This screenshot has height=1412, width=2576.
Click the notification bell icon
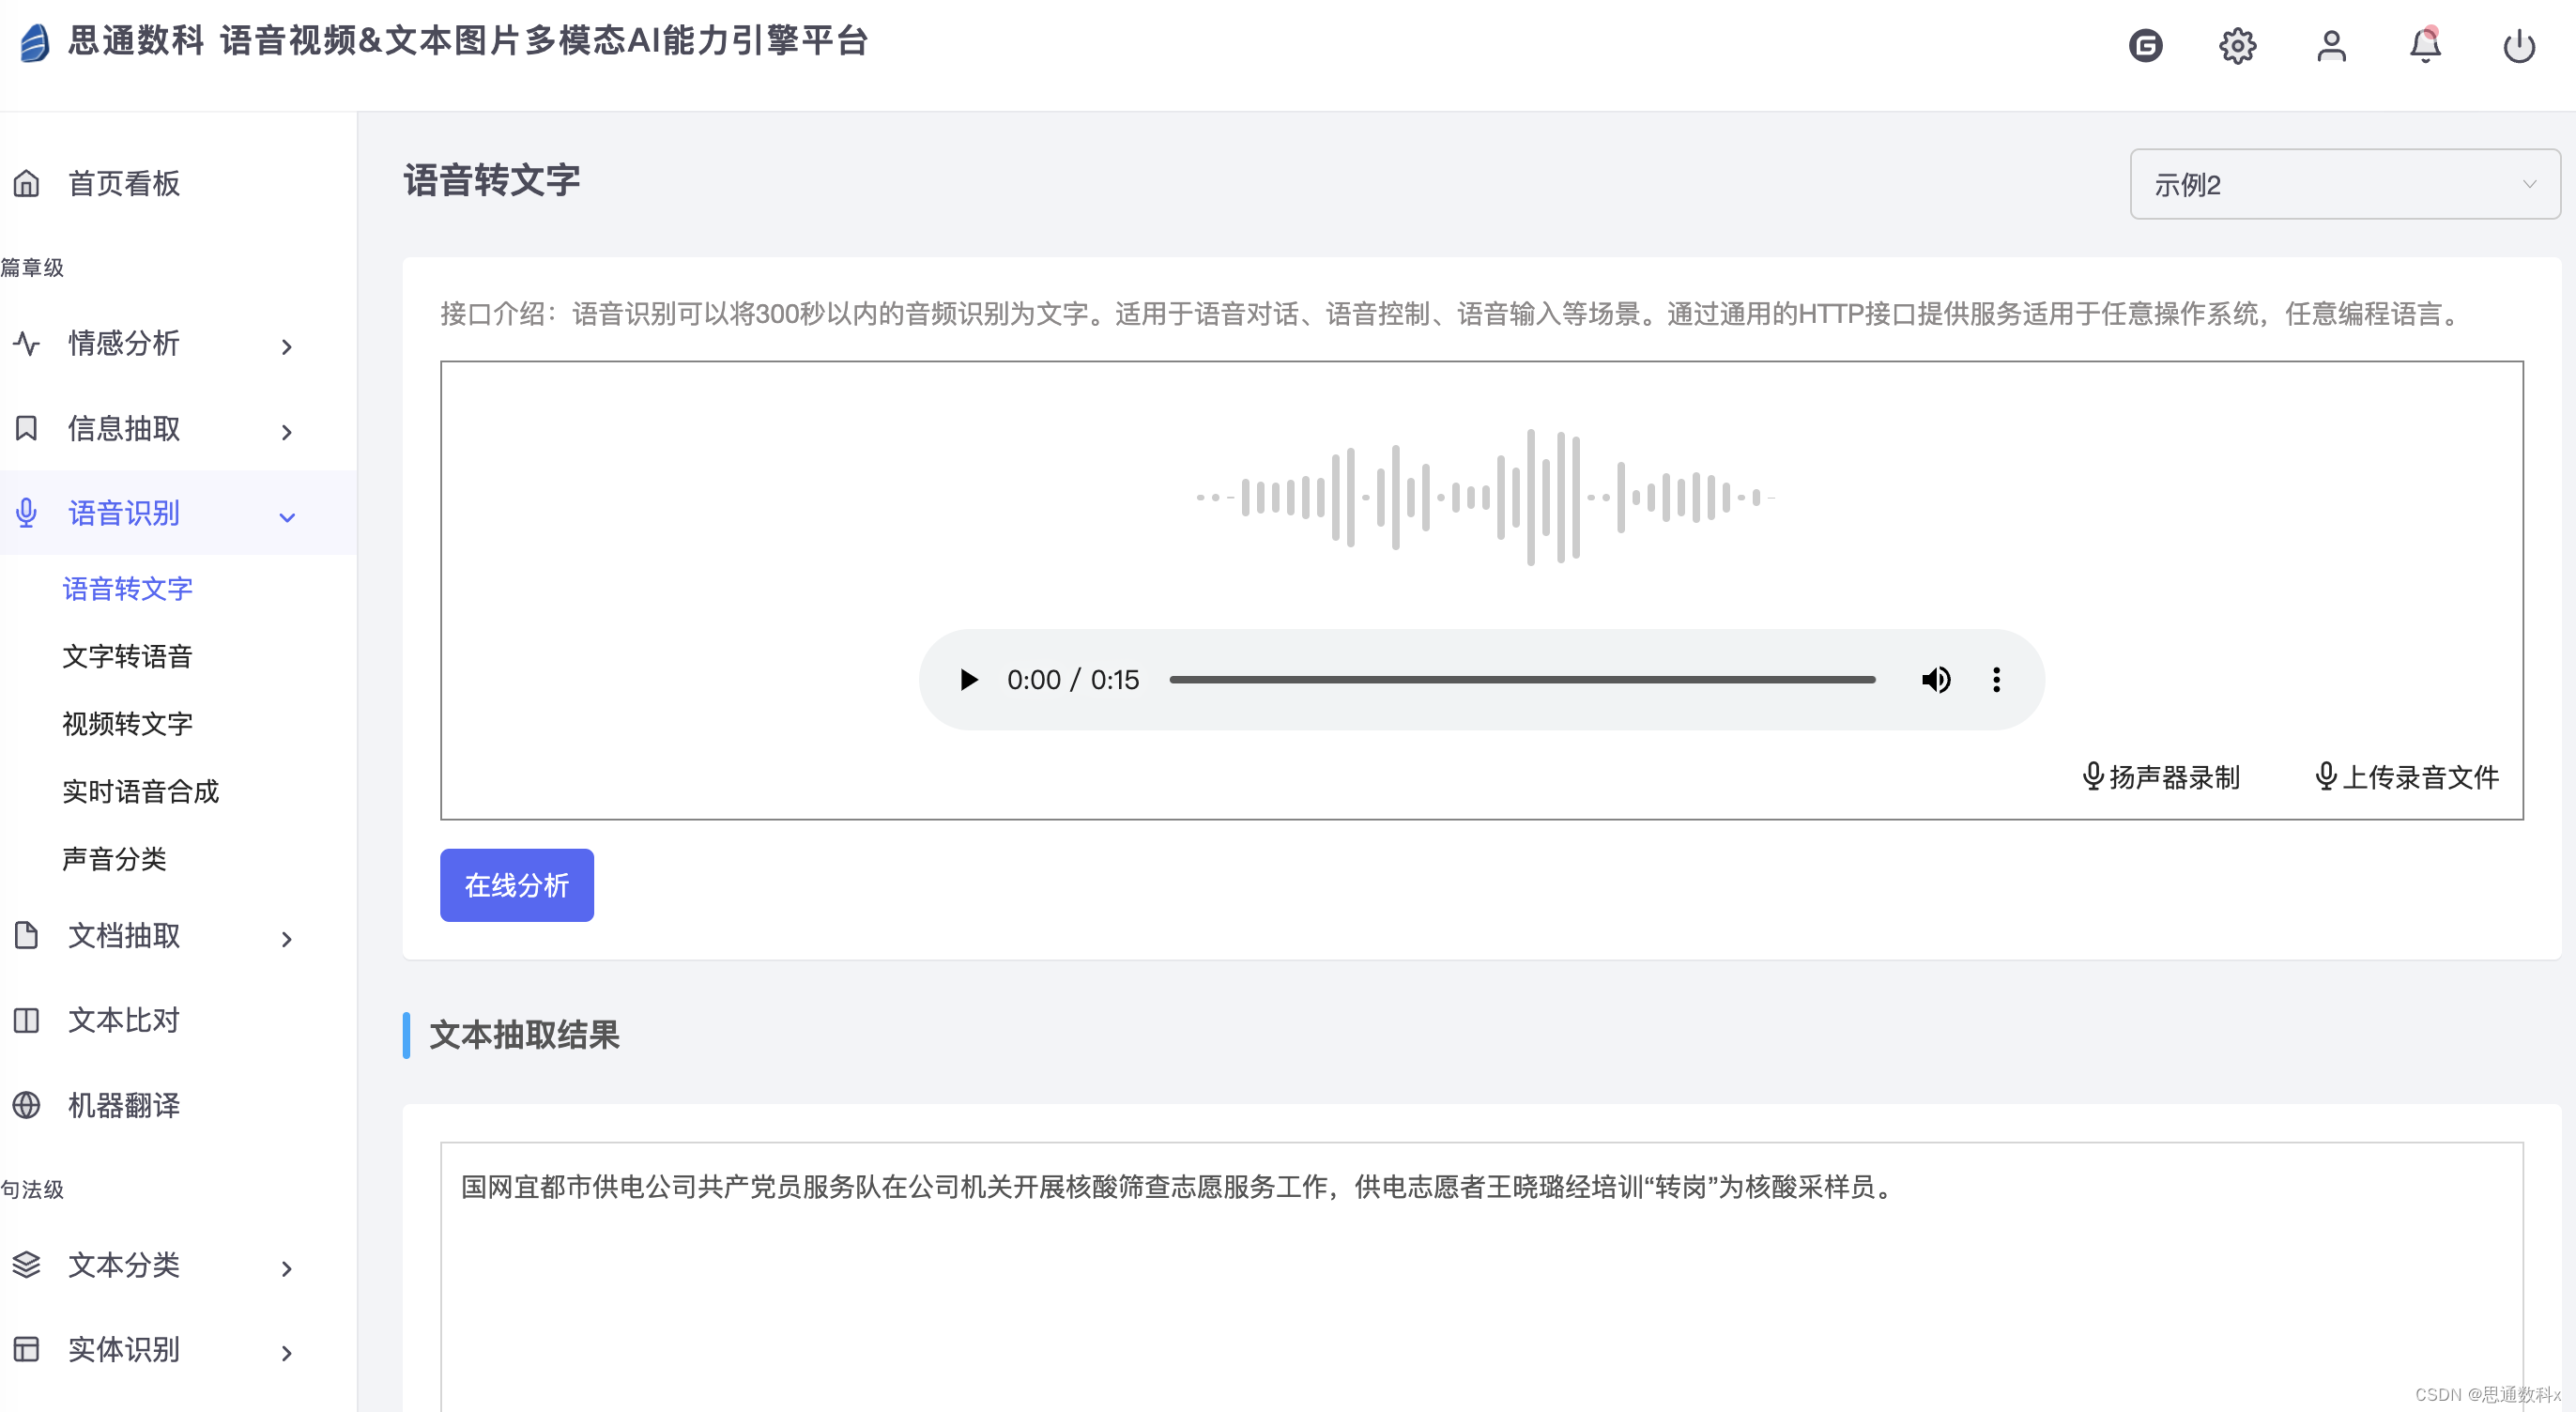point(2425,46)
